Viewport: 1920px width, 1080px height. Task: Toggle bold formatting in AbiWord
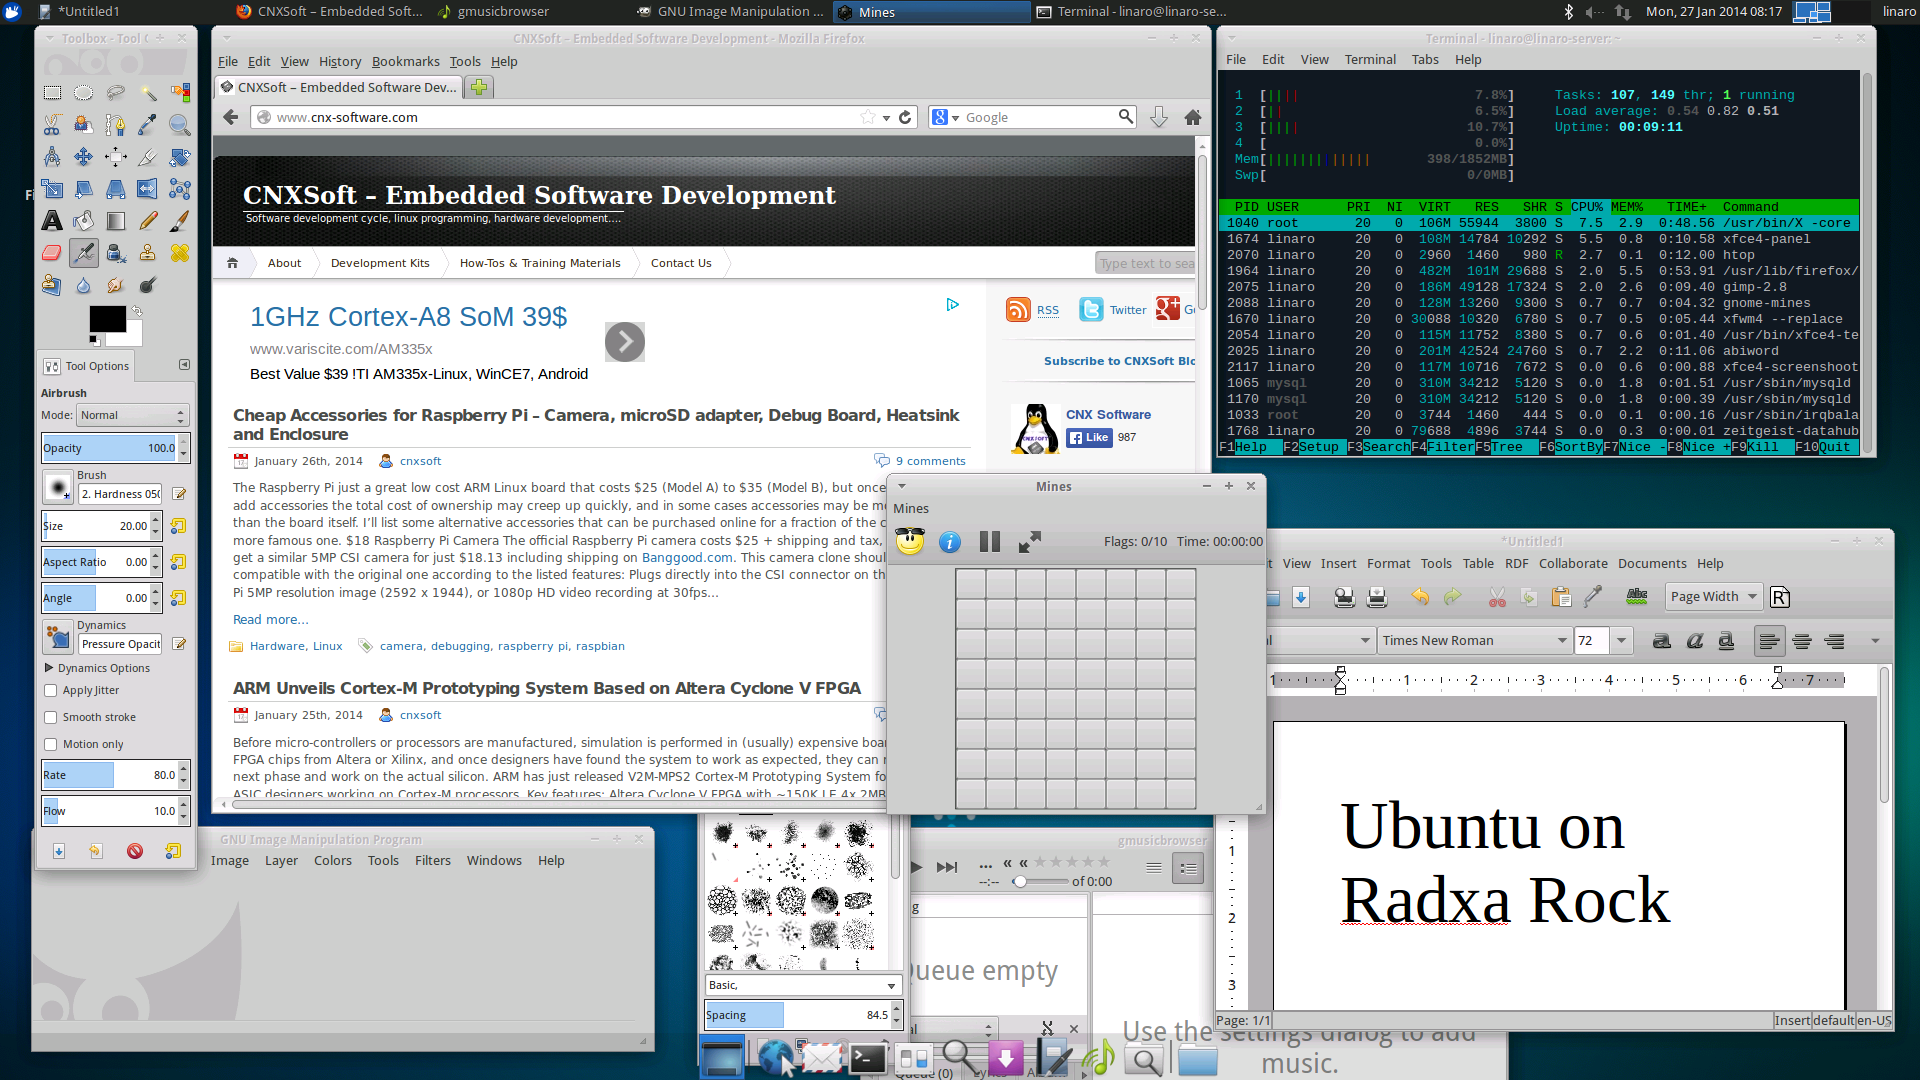pyautogui.click(x=1662, y=641)
